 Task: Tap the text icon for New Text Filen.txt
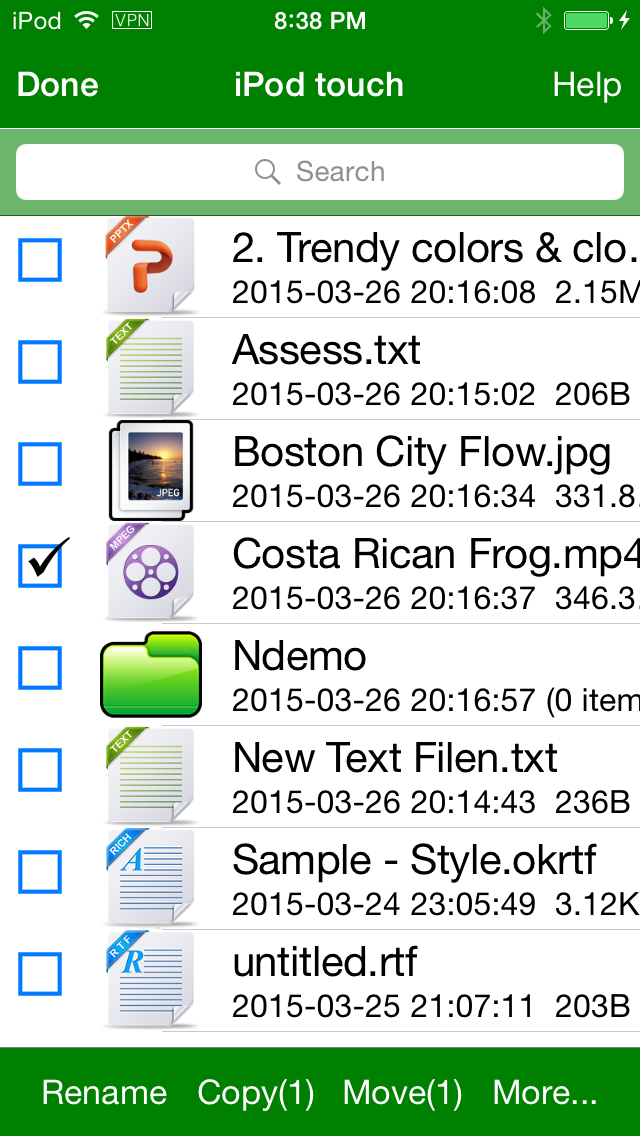150,777
